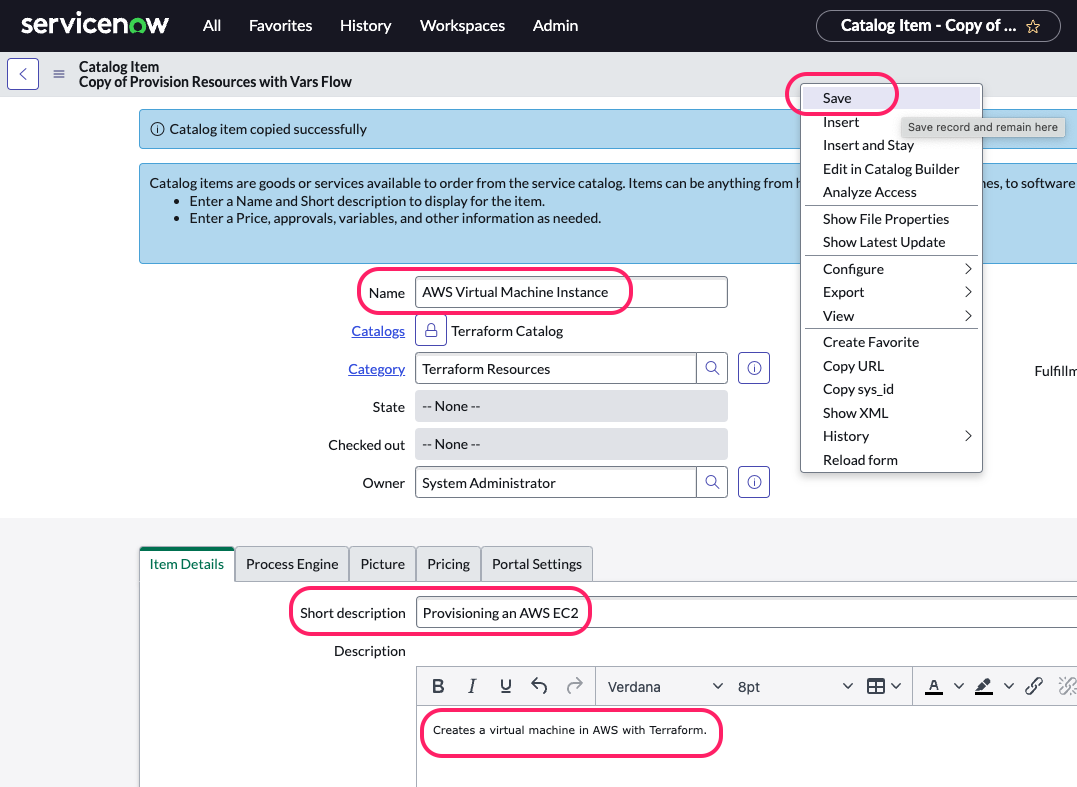This screenshot has height=787, width=1077.
Task: Apply Bold formatting in the description editor
Action: 438,686
